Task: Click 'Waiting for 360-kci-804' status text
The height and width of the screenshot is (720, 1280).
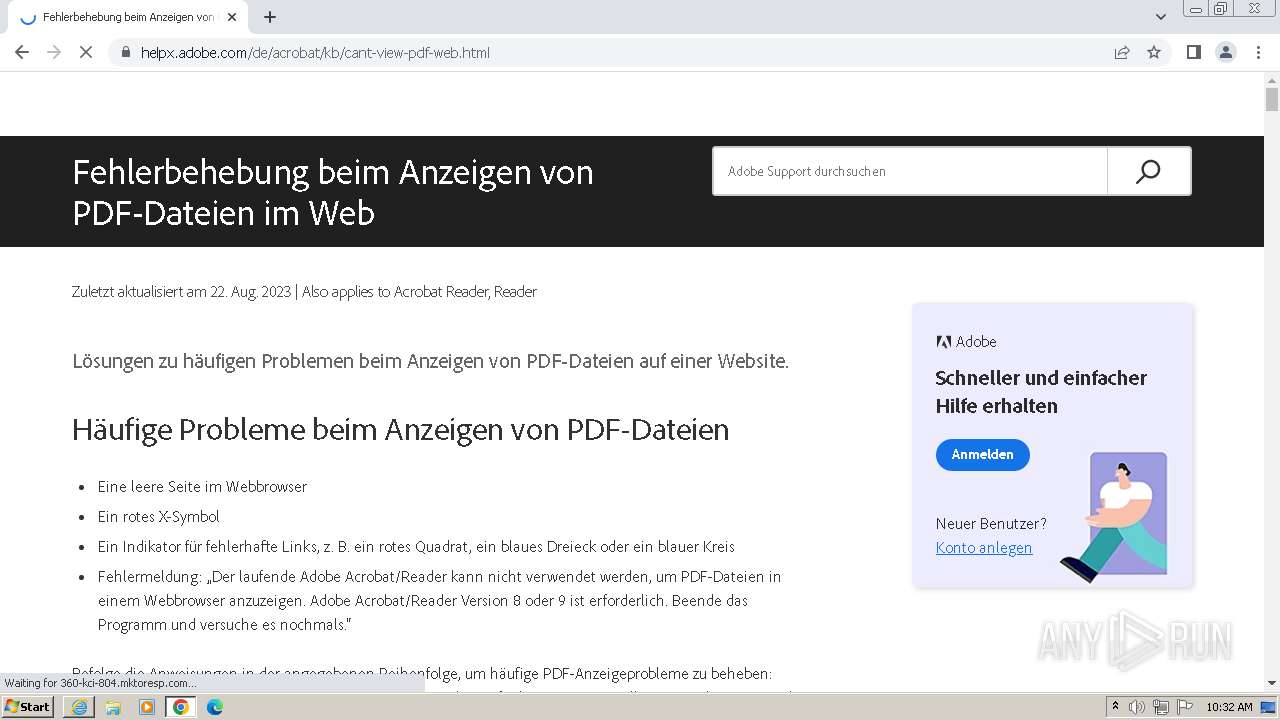Action: click(x=100, y=683)
